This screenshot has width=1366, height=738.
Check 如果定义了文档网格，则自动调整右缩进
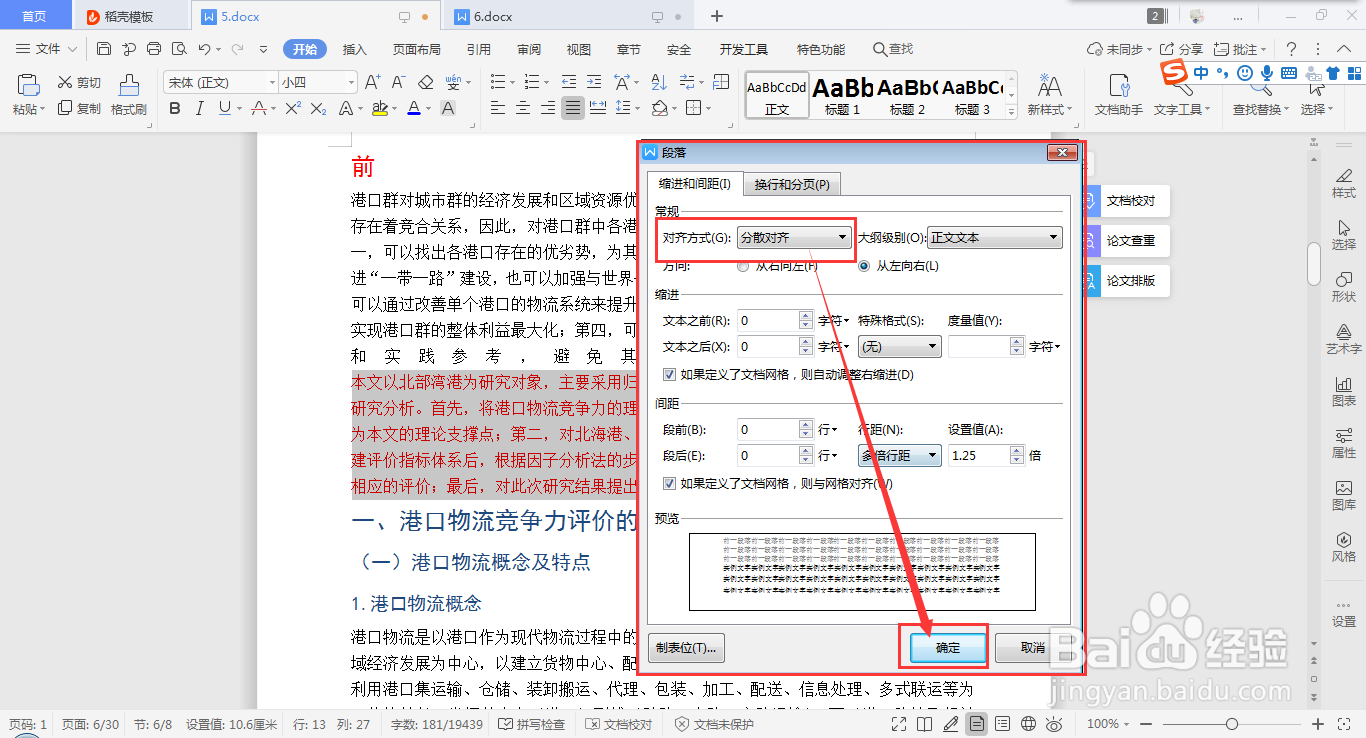tap(667, 375)
